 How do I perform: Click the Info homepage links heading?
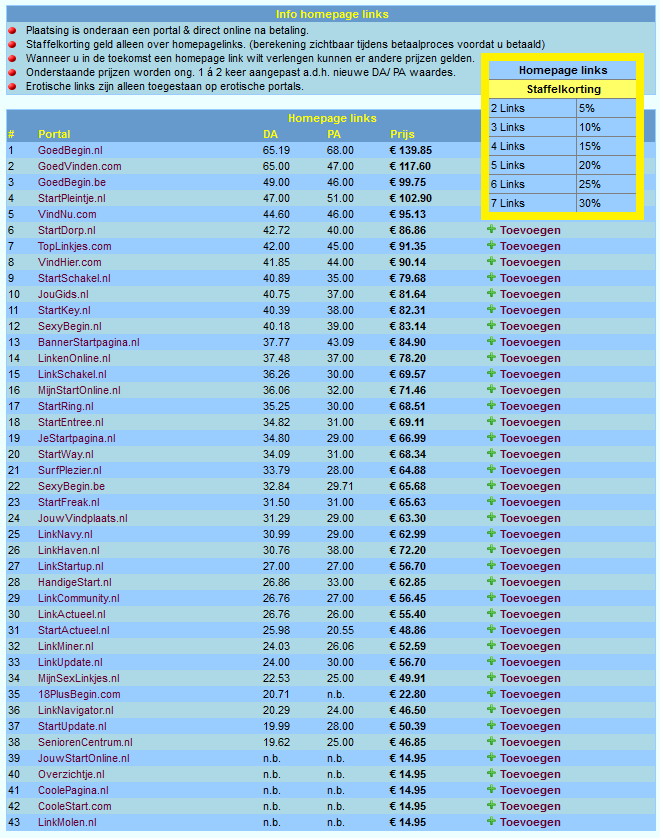coord(332,14)
